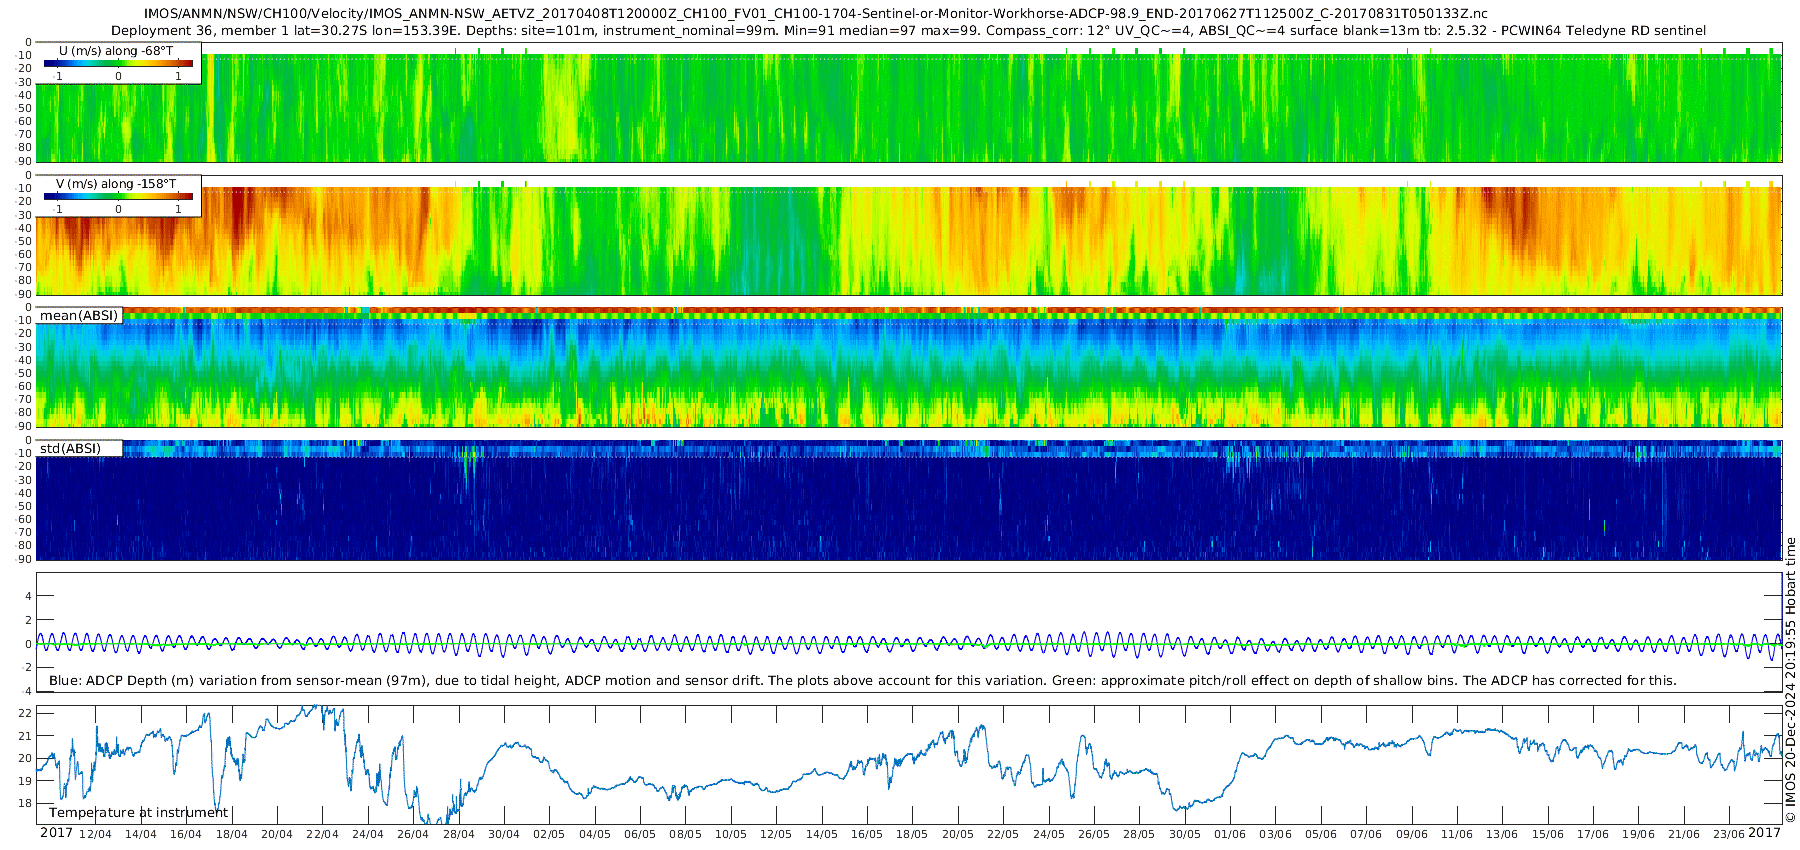Click the V velocity colorbar scale

pyautogui.click(x=118, y=197)
